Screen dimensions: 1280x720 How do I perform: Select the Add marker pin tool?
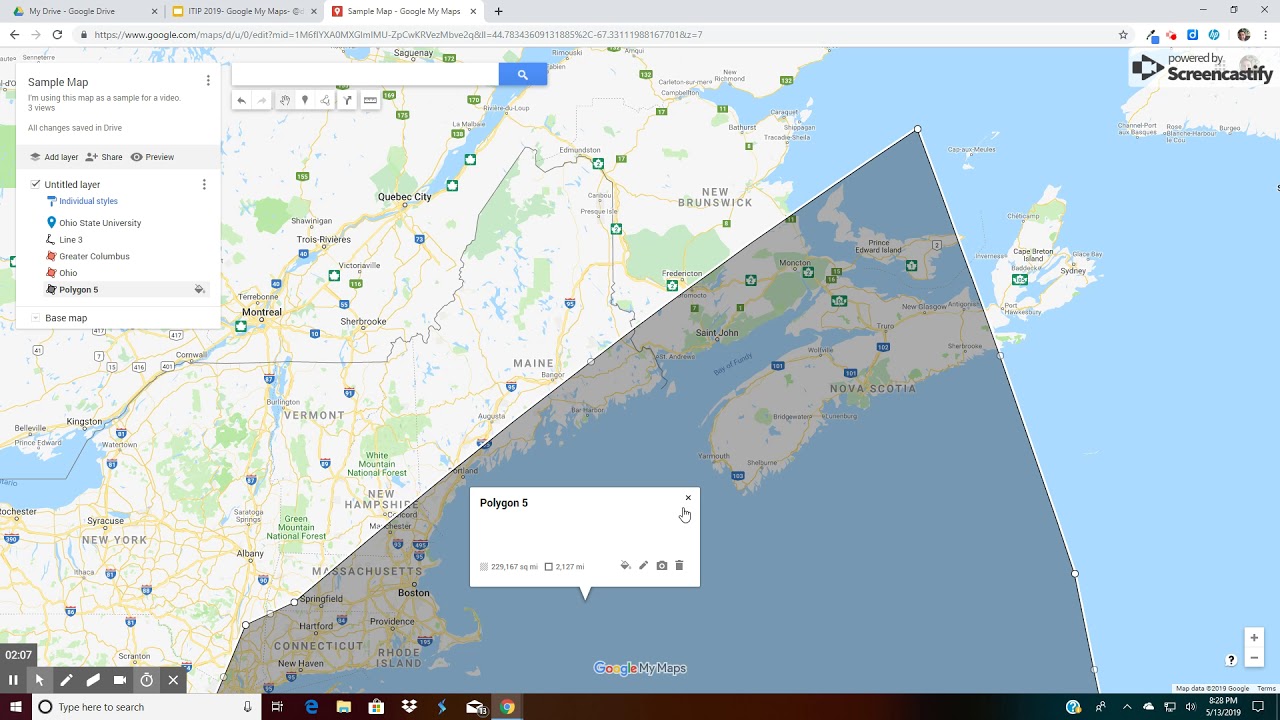pyautogui.click(x=305, y=100)
